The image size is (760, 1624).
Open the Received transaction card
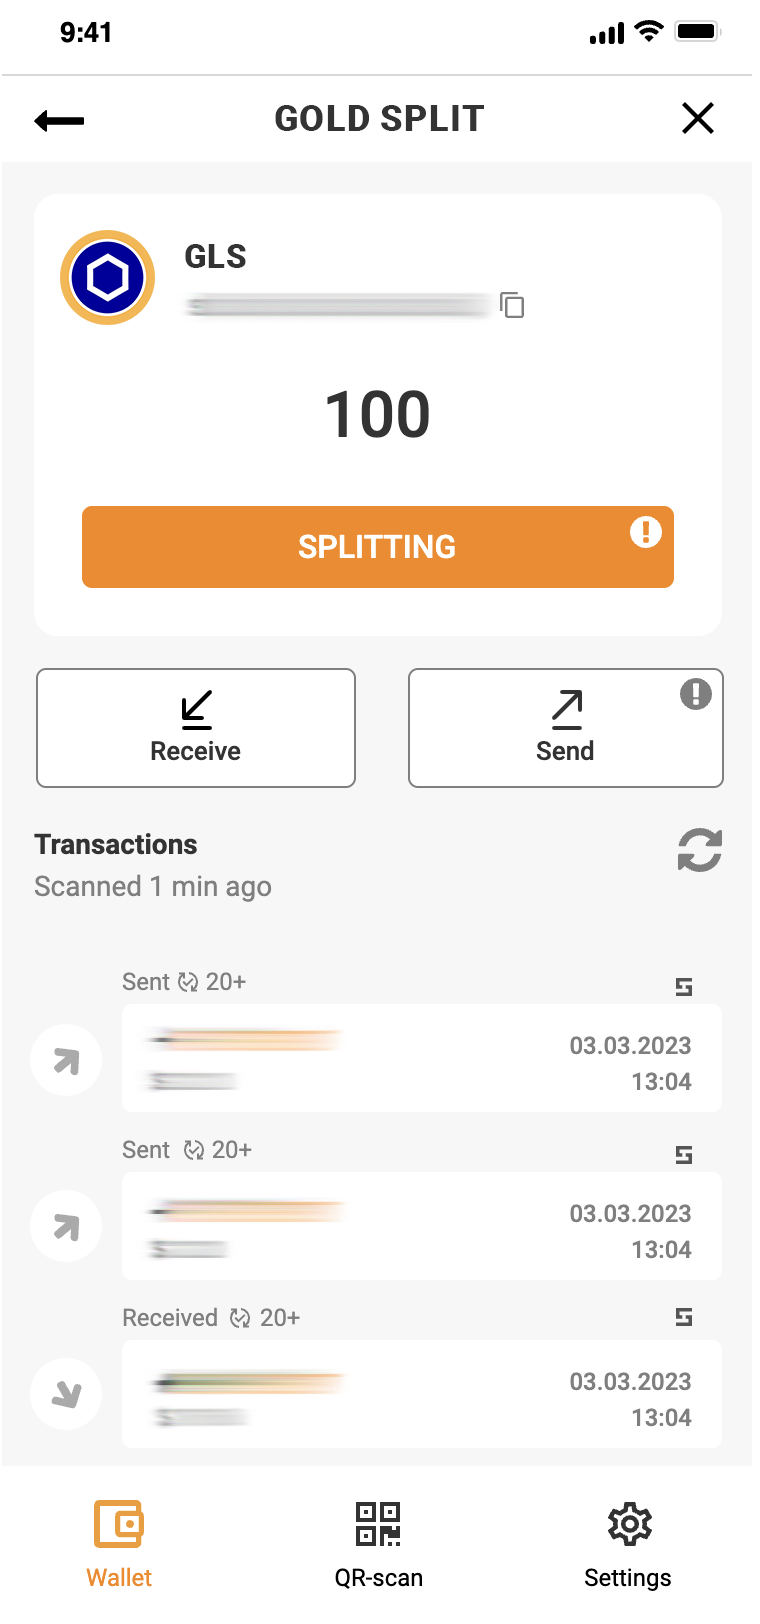click(x=421, y=1394)
